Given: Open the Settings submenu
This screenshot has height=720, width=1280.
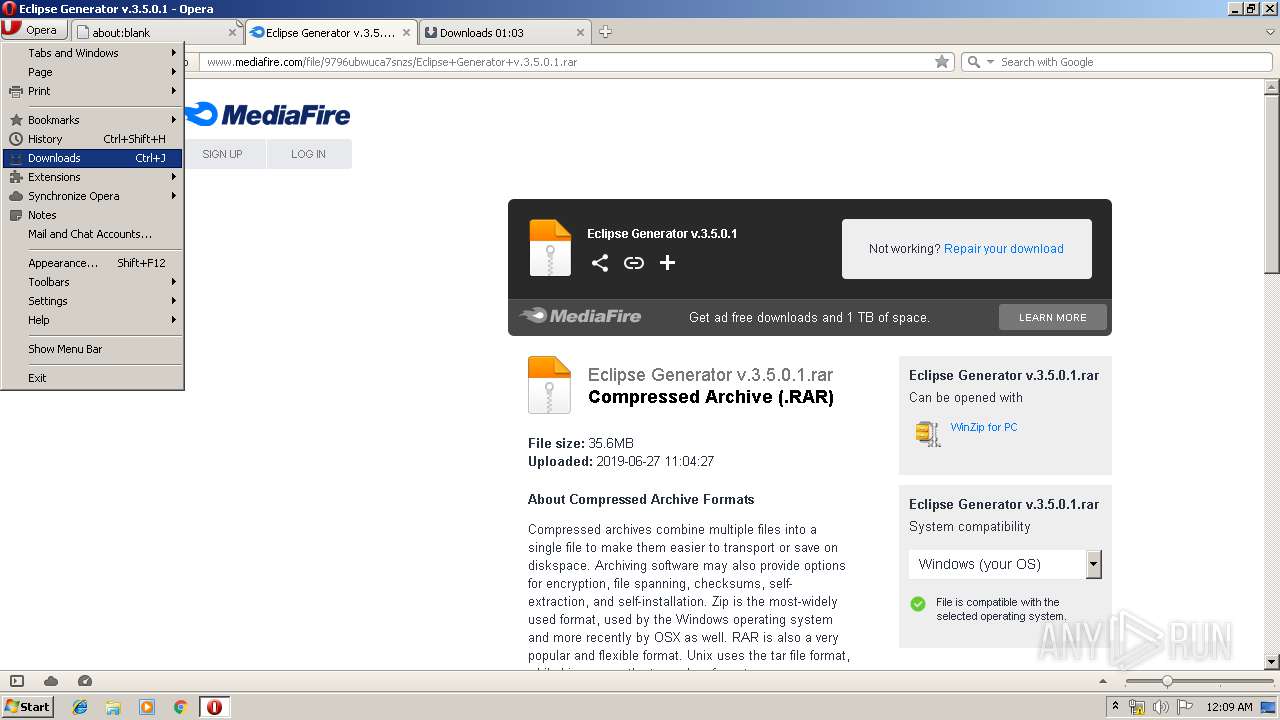Looking at the screenshot, I should [92, 301].
